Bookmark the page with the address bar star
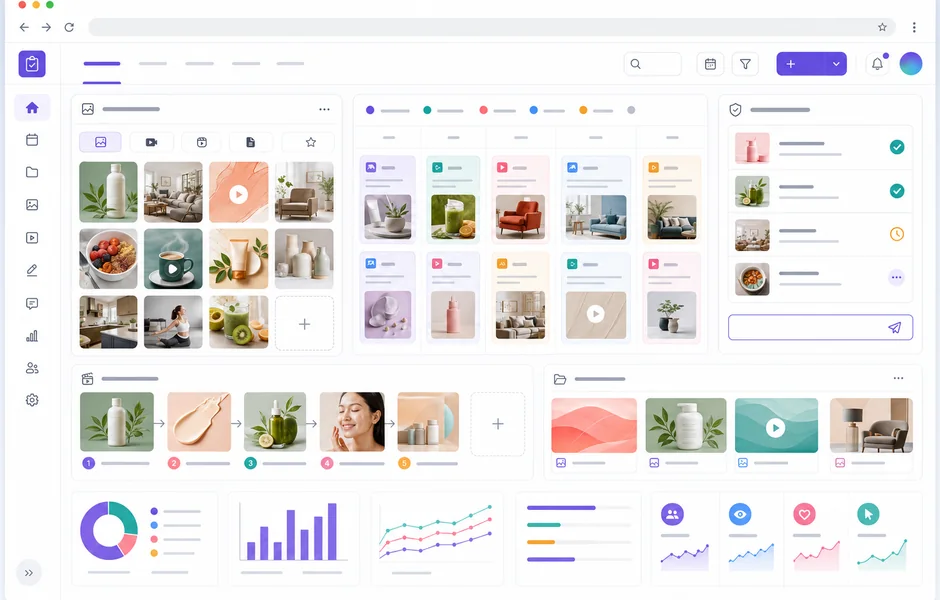This screenshot has width=940, height=600. click(x=882, y=27)
